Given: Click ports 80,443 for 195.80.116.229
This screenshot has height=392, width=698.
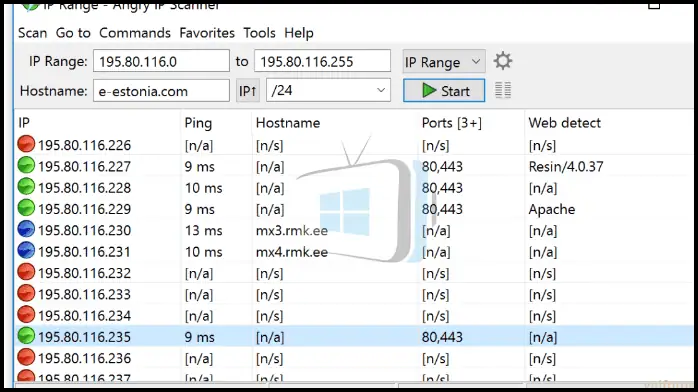Looking at the screenshot, I should (x=442, y=209).
